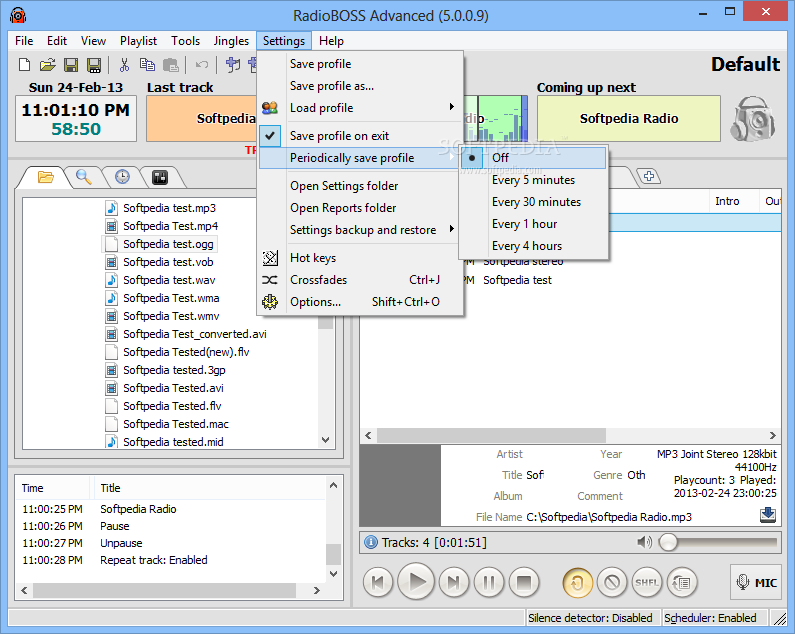The image size is (795, 634).
Task: Click the volume slider handle
Action: click(x=668, y=542)
